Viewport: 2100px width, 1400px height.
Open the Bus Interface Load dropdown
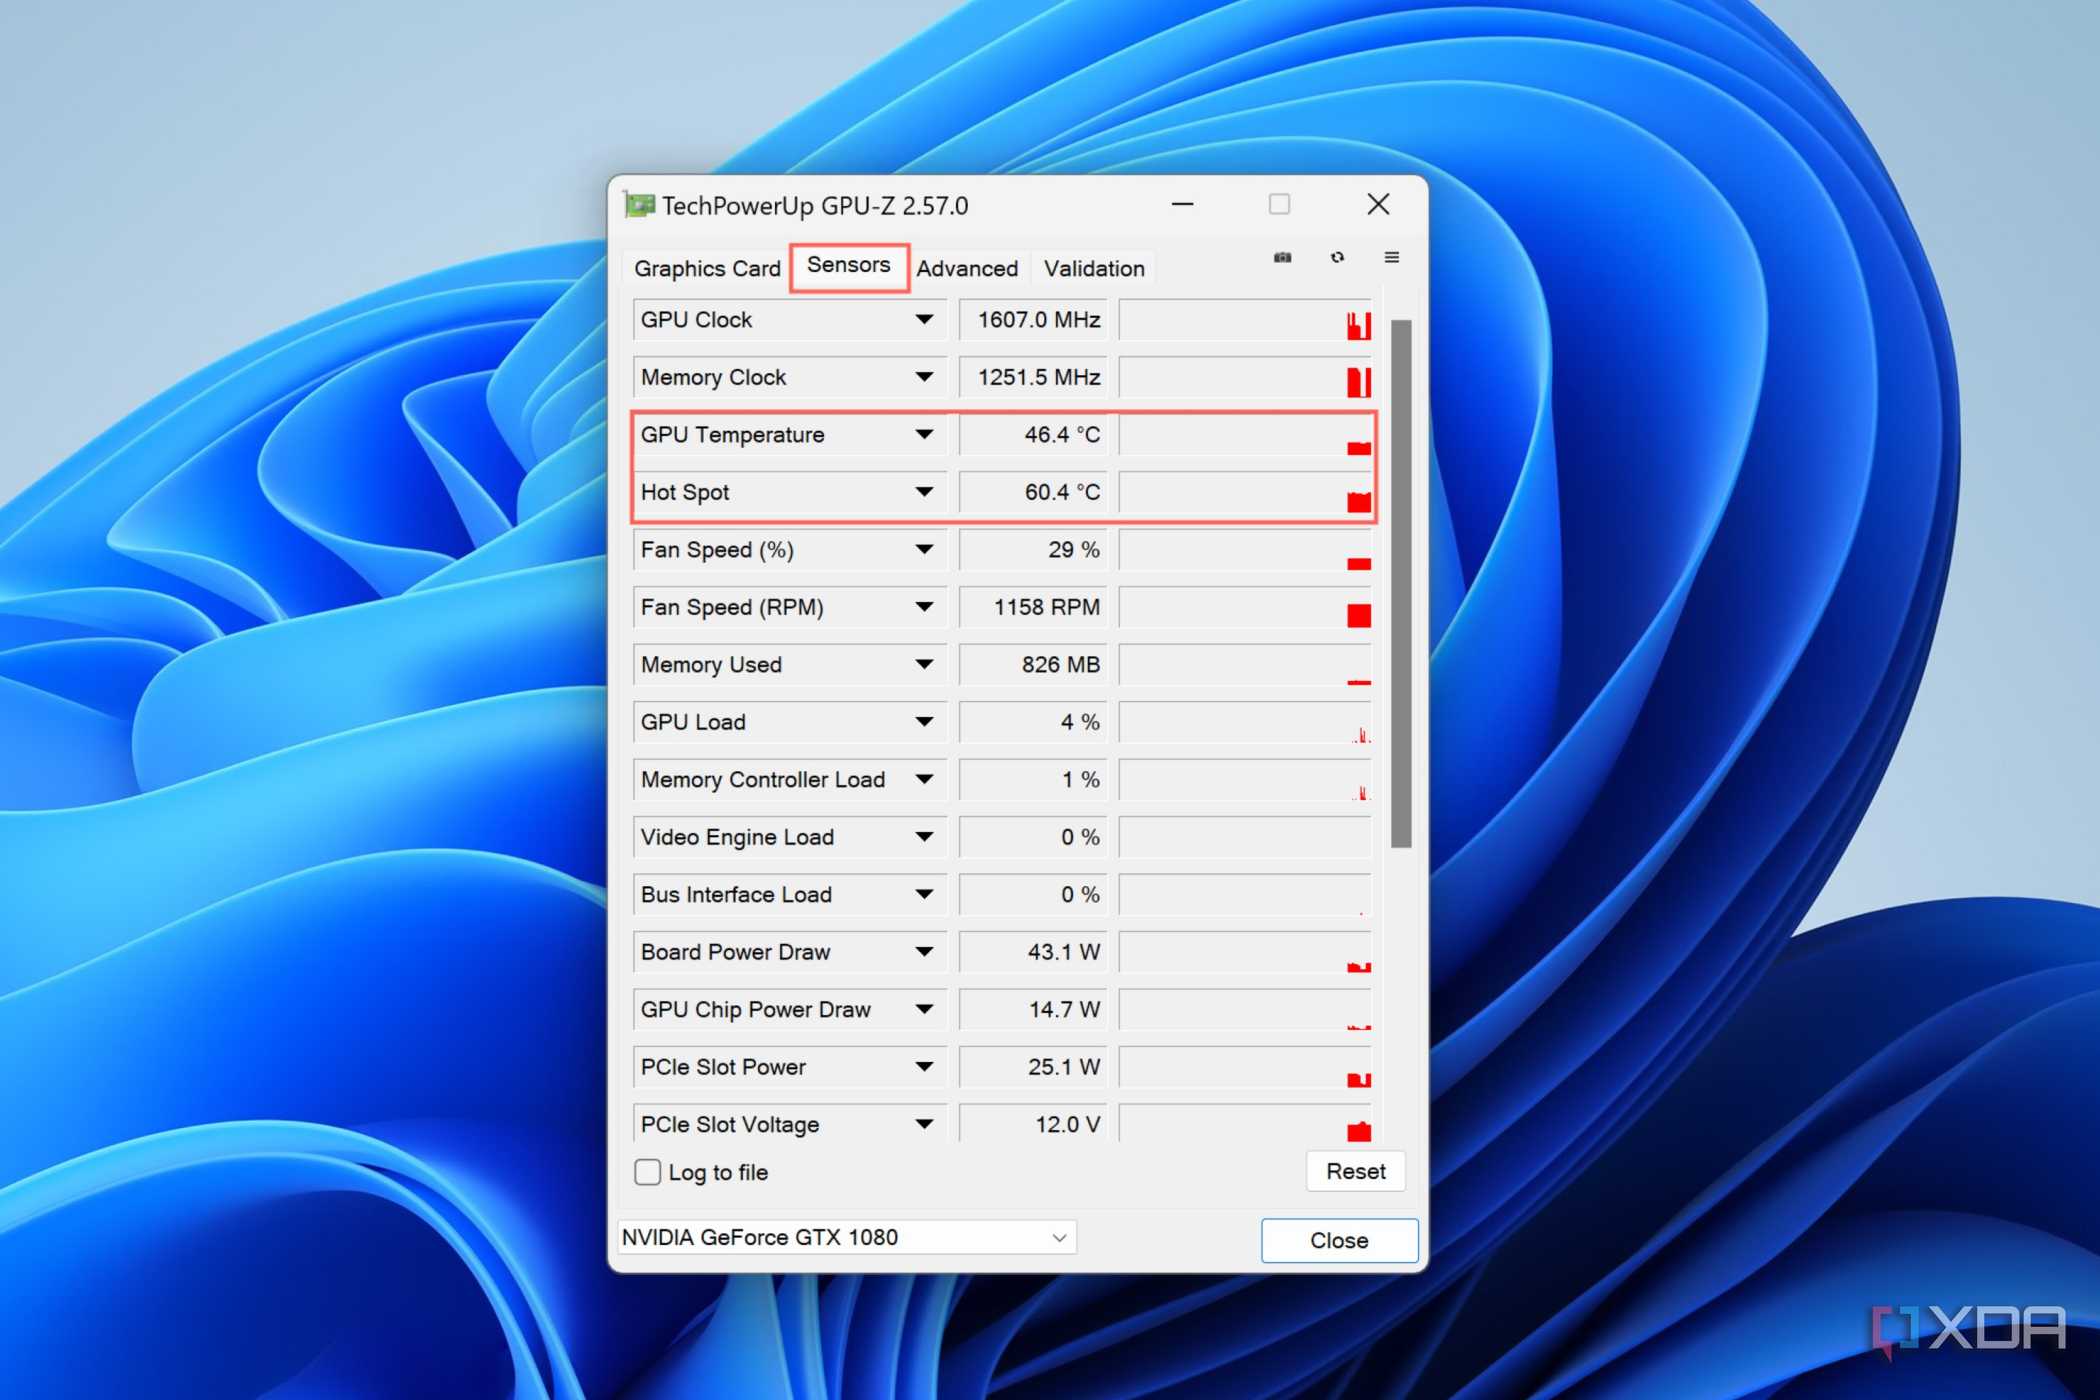point(924,895)
